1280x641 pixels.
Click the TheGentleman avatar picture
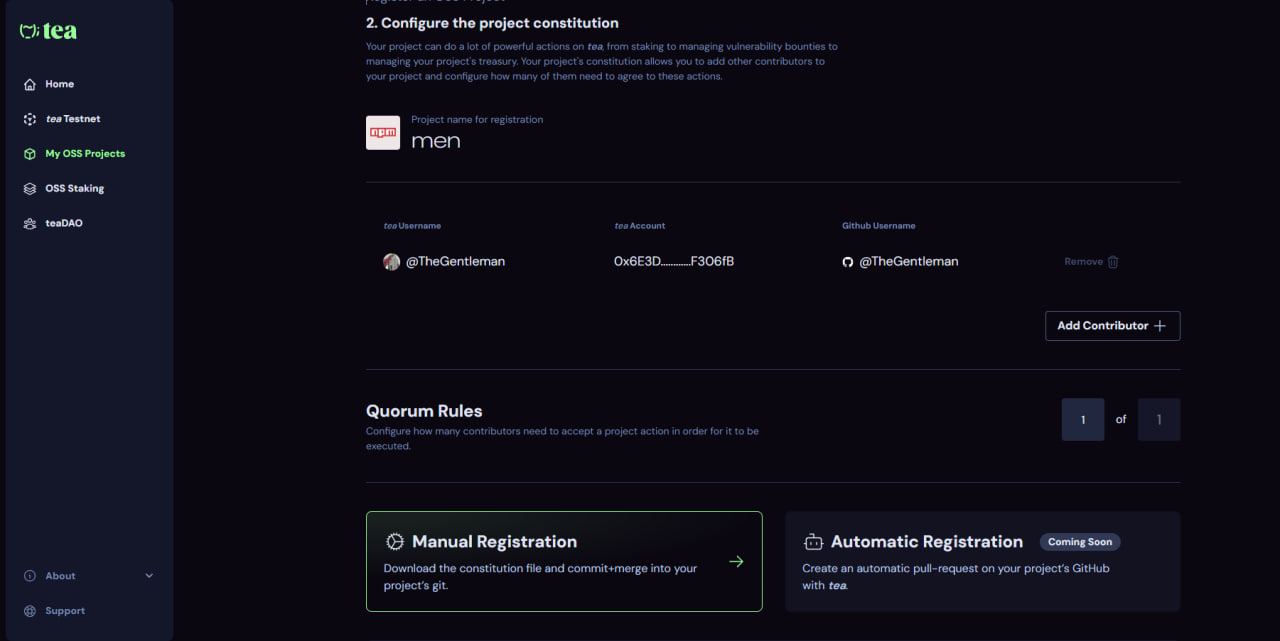[392, 262]
